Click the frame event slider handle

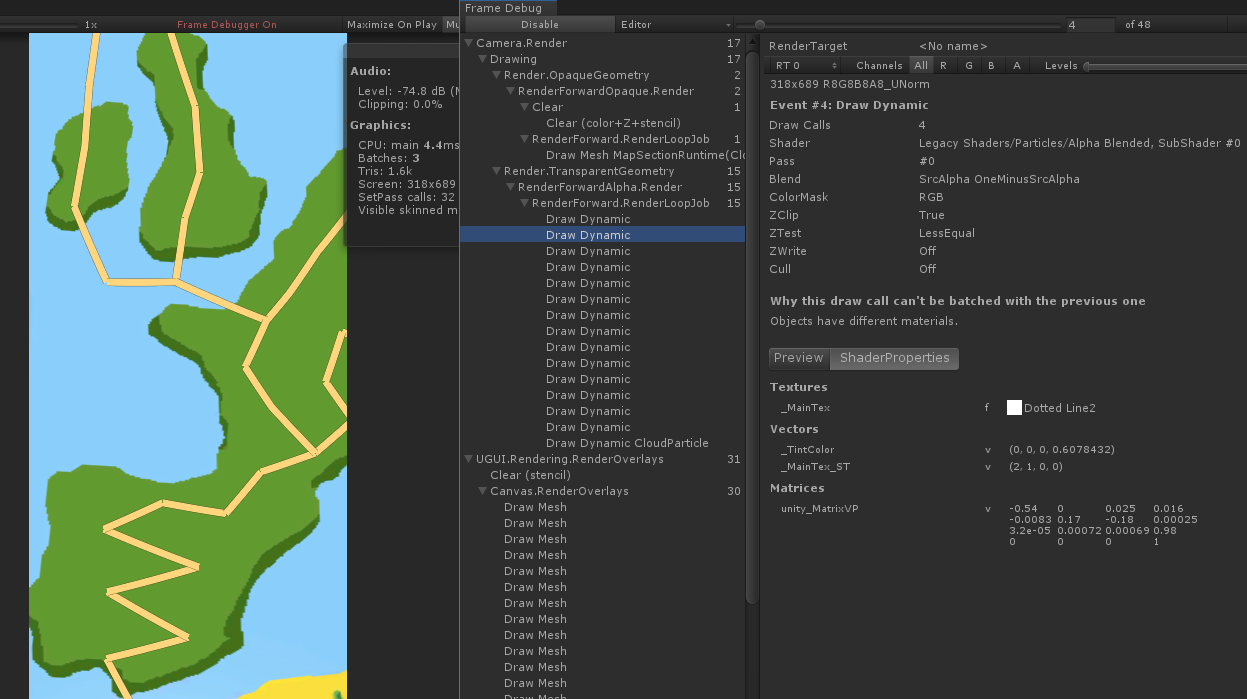760,25
